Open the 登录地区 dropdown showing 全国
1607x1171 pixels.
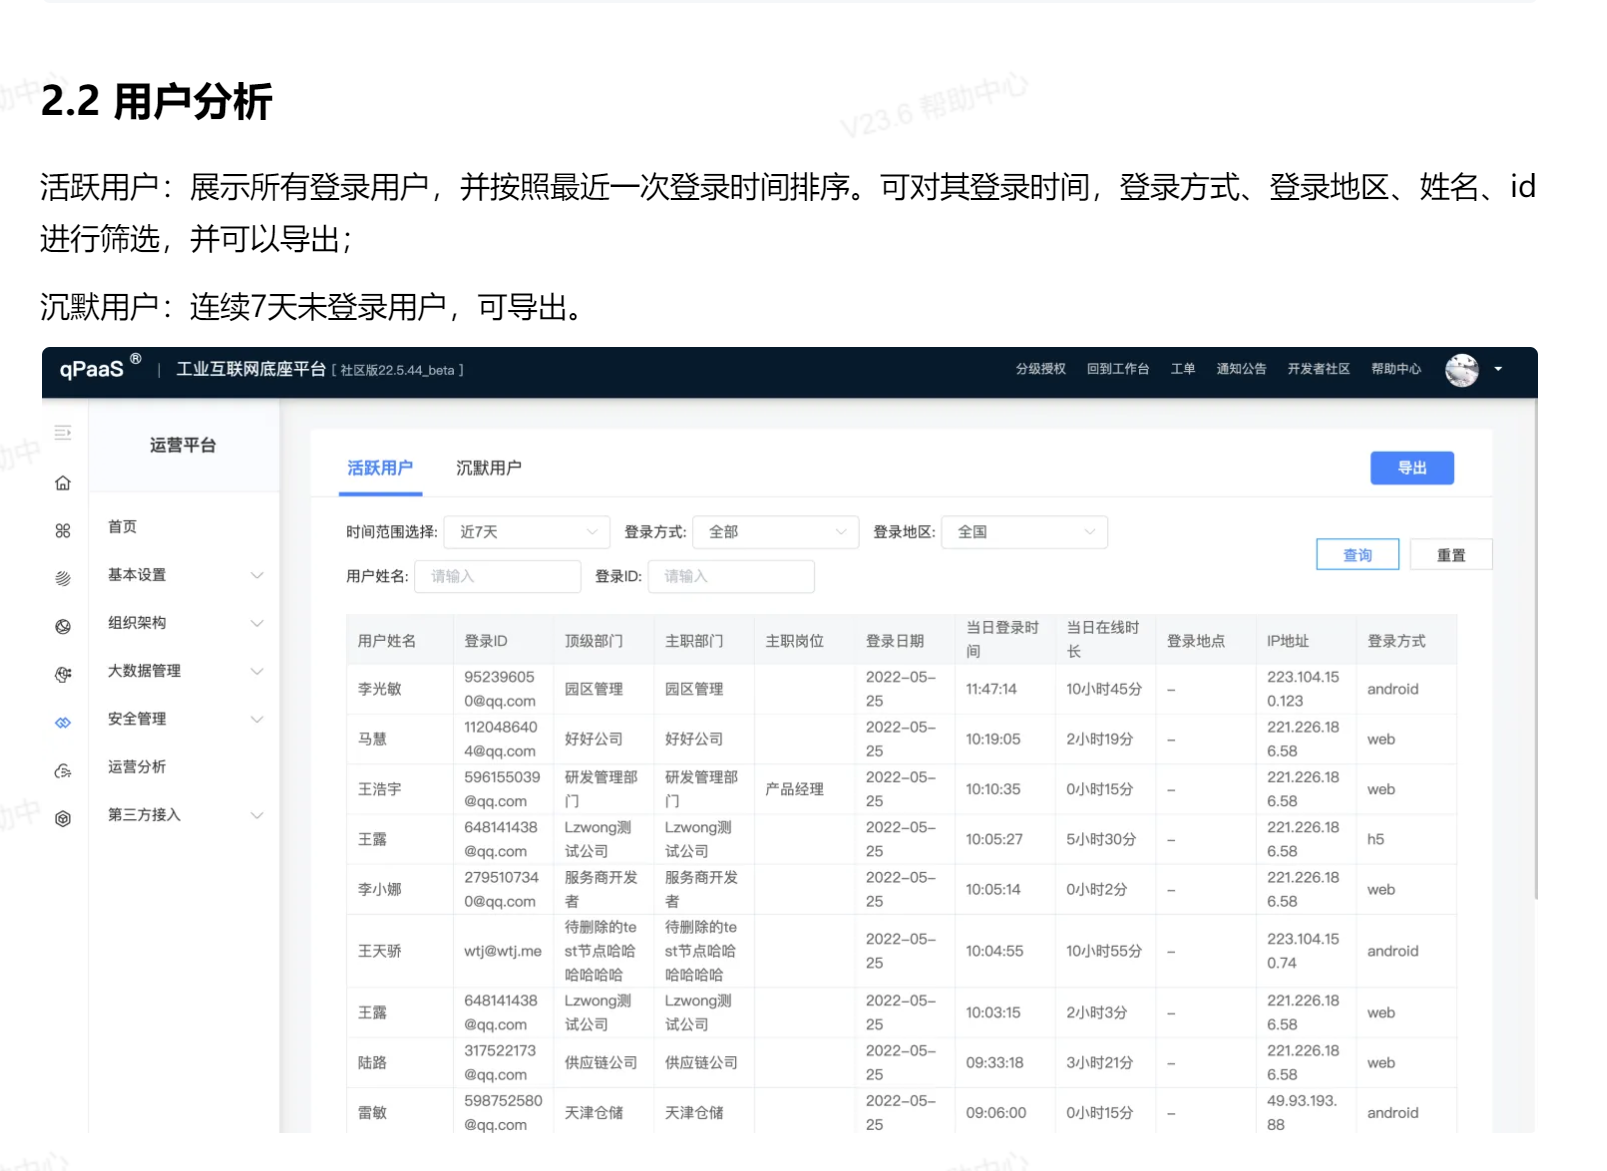point(1024,532)
